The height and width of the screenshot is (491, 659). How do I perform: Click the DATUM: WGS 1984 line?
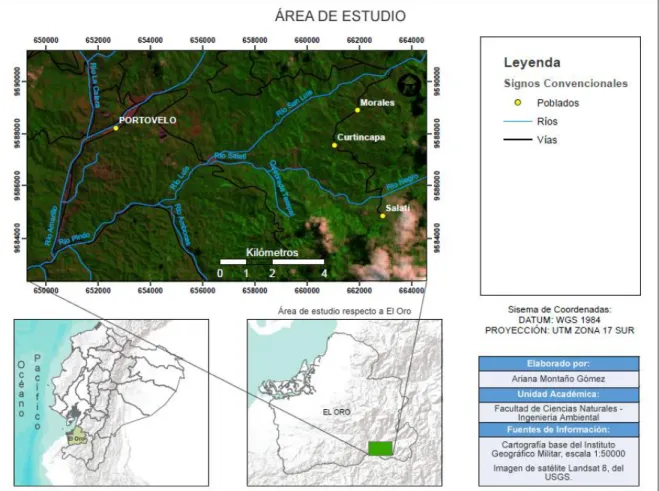(x=559, y=320)
